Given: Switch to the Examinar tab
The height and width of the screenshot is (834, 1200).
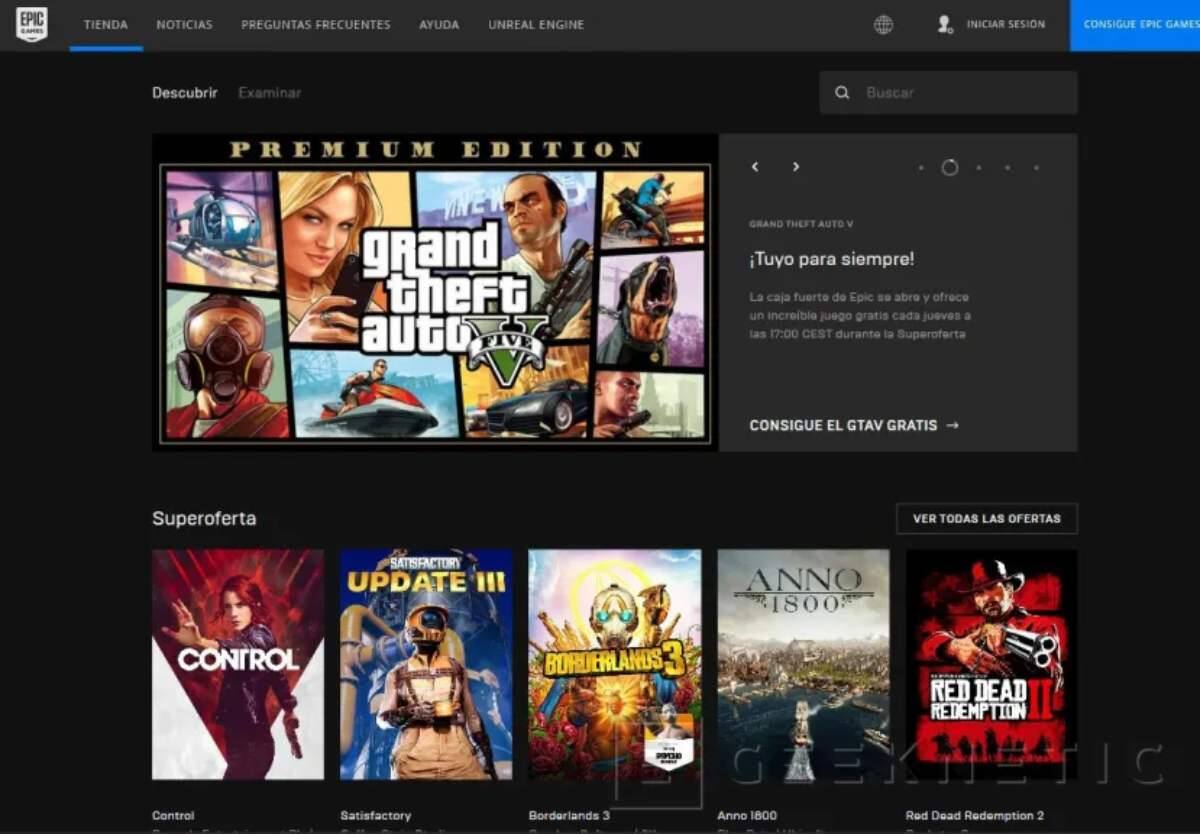Looking at the screenshot, I should (x=269, y=93).
